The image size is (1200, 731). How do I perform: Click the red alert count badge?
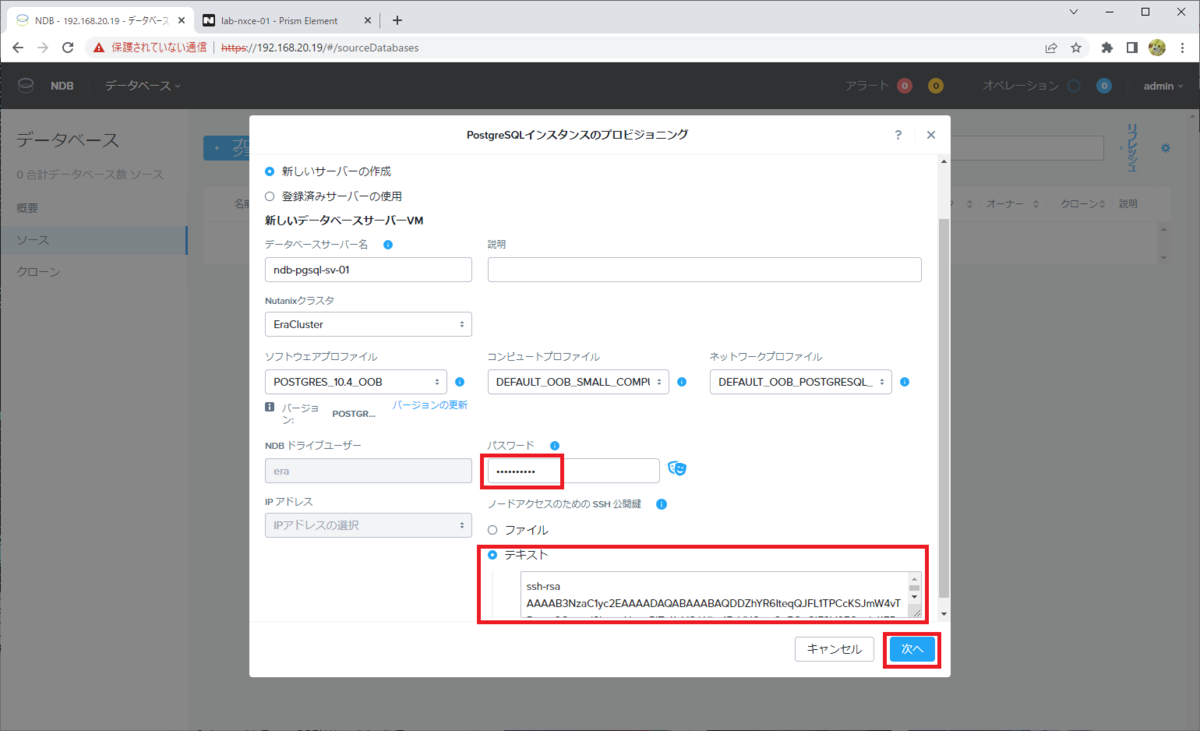click(904, 86)
